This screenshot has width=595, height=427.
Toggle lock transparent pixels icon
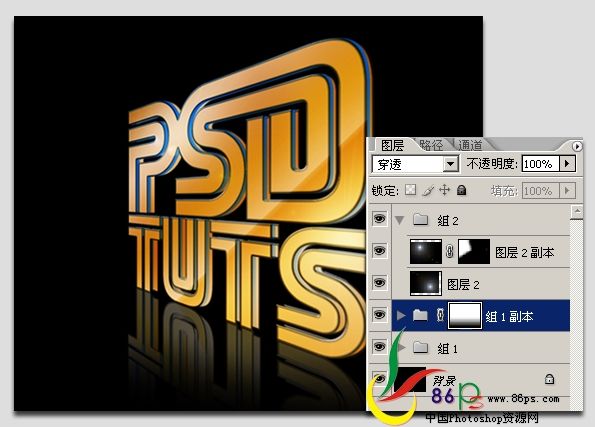[411, 190]
